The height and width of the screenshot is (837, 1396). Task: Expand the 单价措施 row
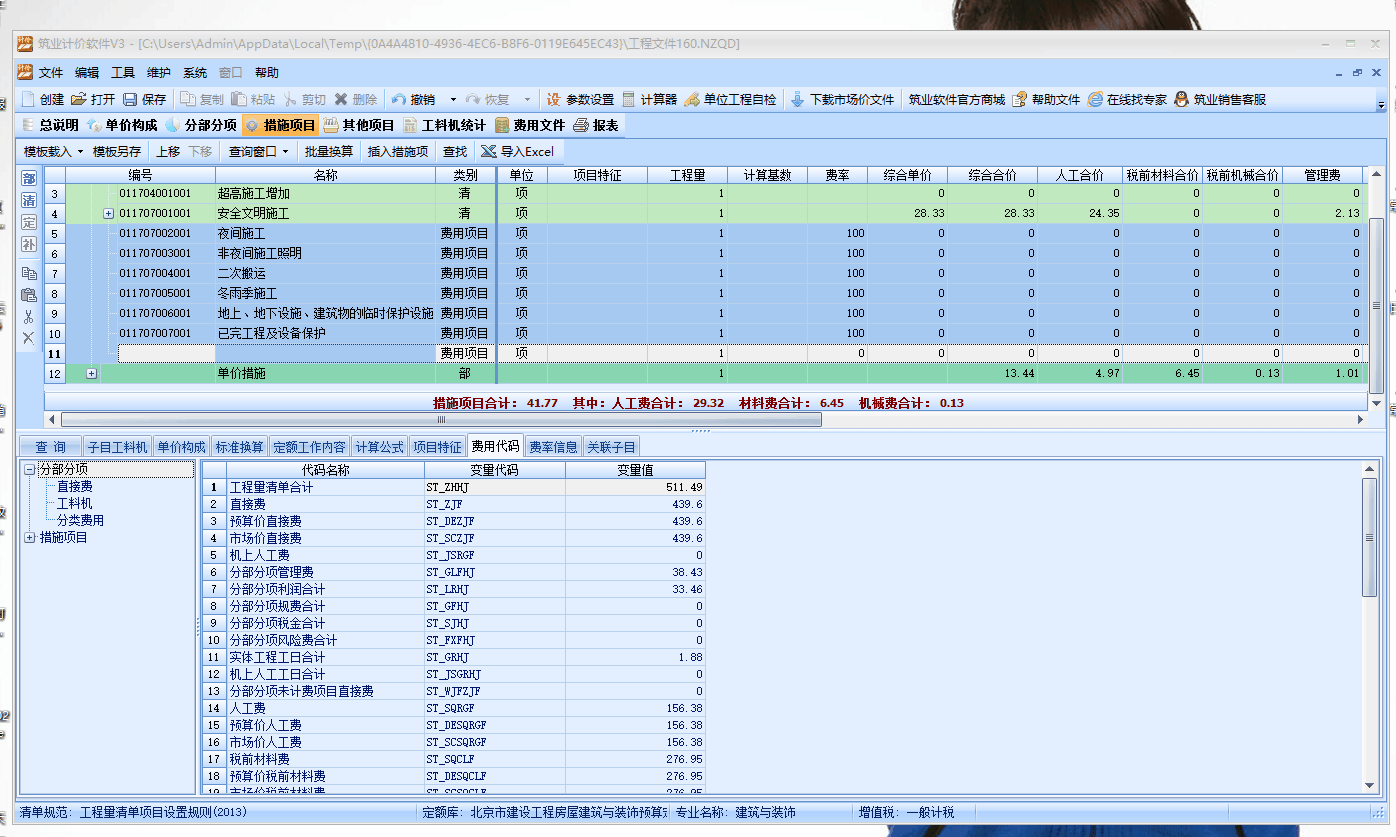click(x=92, y=374)
